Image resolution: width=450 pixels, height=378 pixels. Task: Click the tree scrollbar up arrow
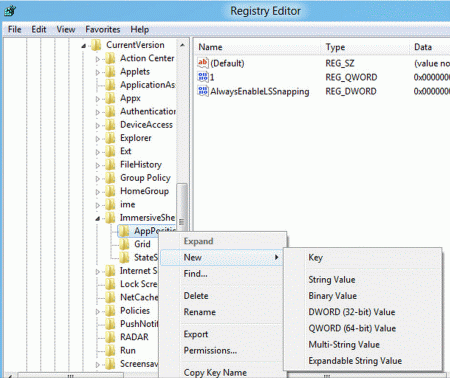click(182, 45)
